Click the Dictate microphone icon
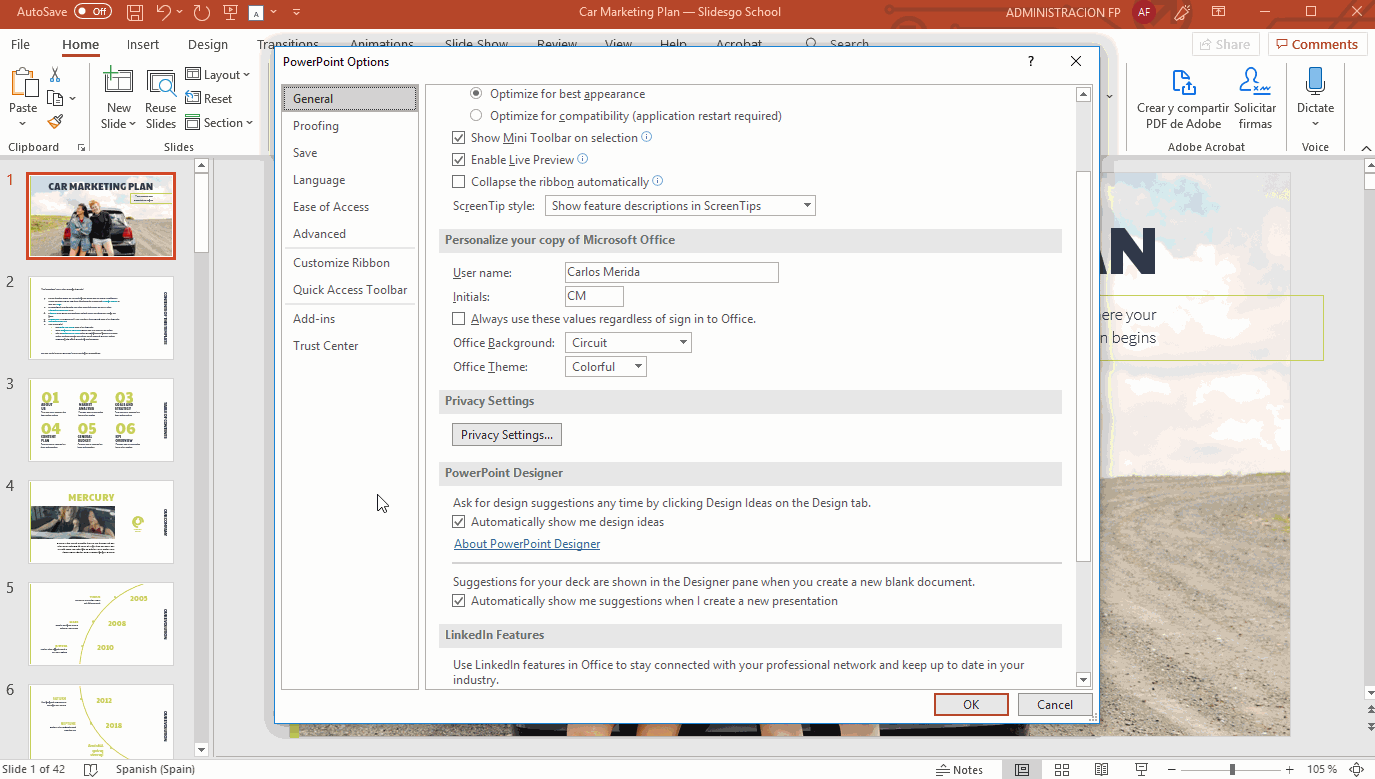Screen dimensions: 1375x779 coord(1315,83)
